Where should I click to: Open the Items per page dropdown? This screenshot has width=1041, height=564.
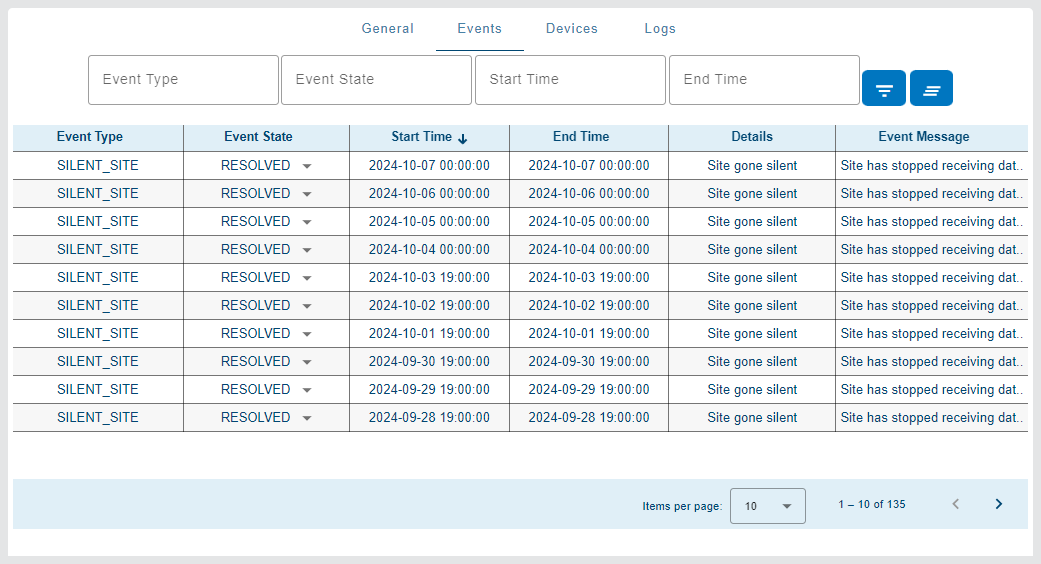767,506
